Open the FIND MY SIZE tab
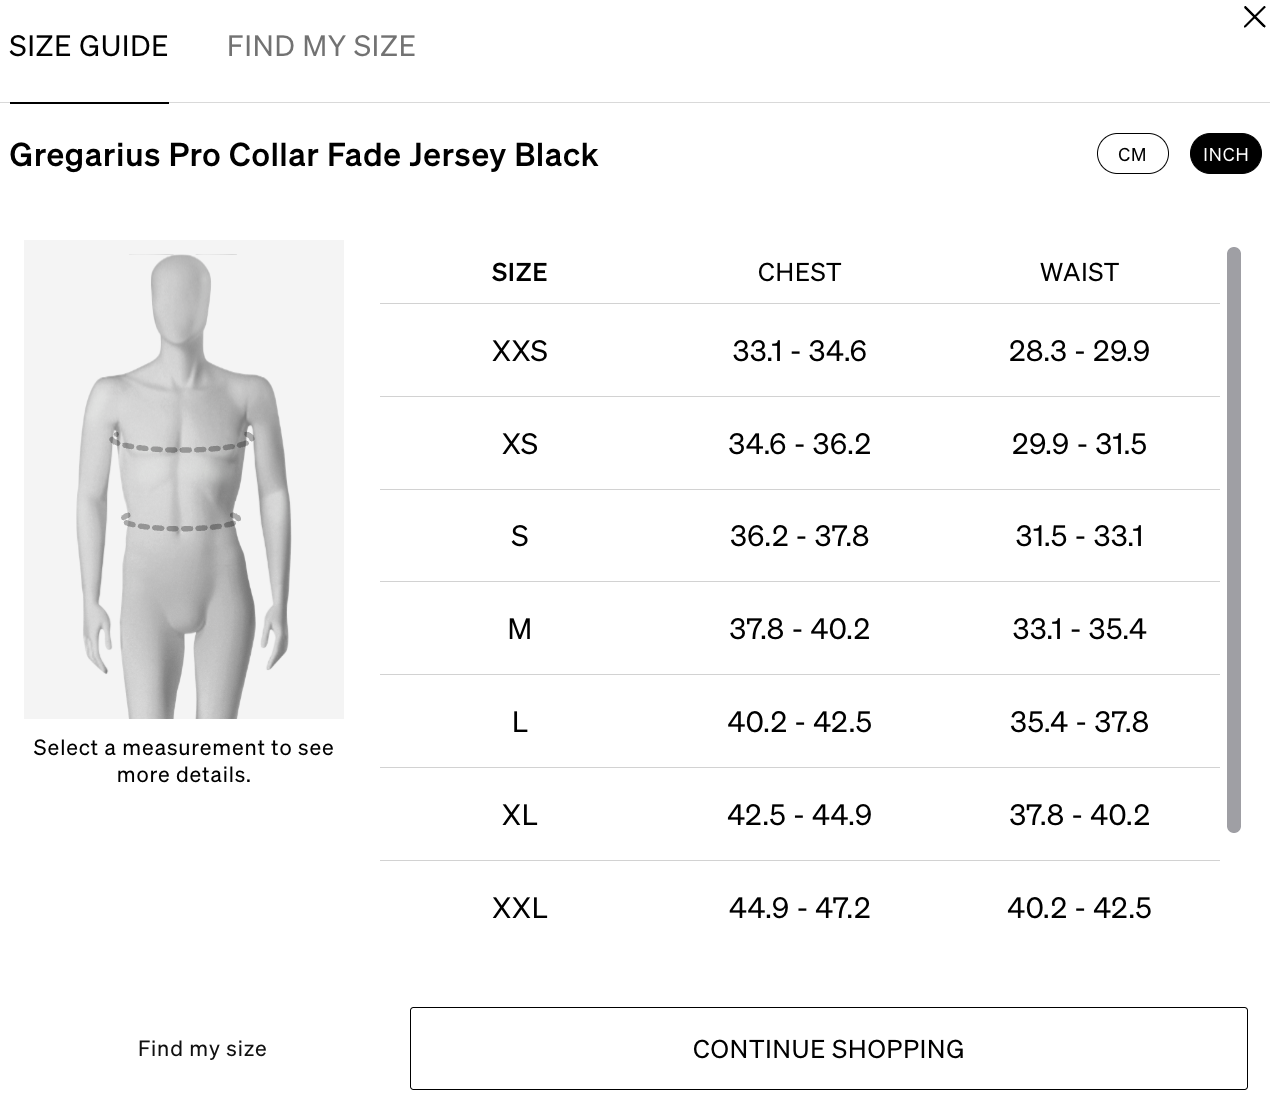Screen dimensions: 1270x1120 click(x=321, y=46)
